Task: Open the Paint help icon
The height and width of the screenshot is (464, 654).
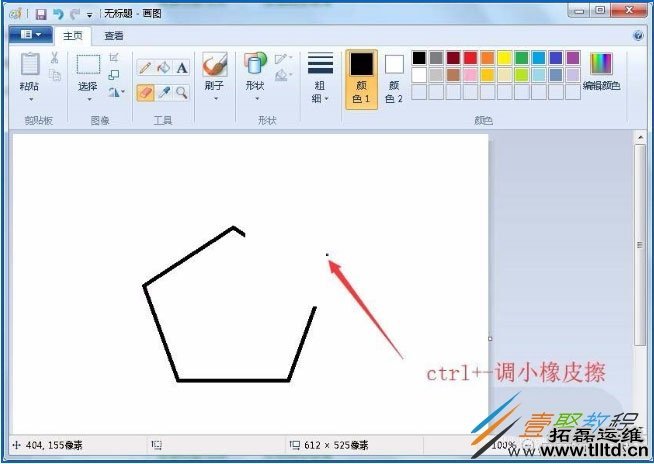Action: [638, 36]
